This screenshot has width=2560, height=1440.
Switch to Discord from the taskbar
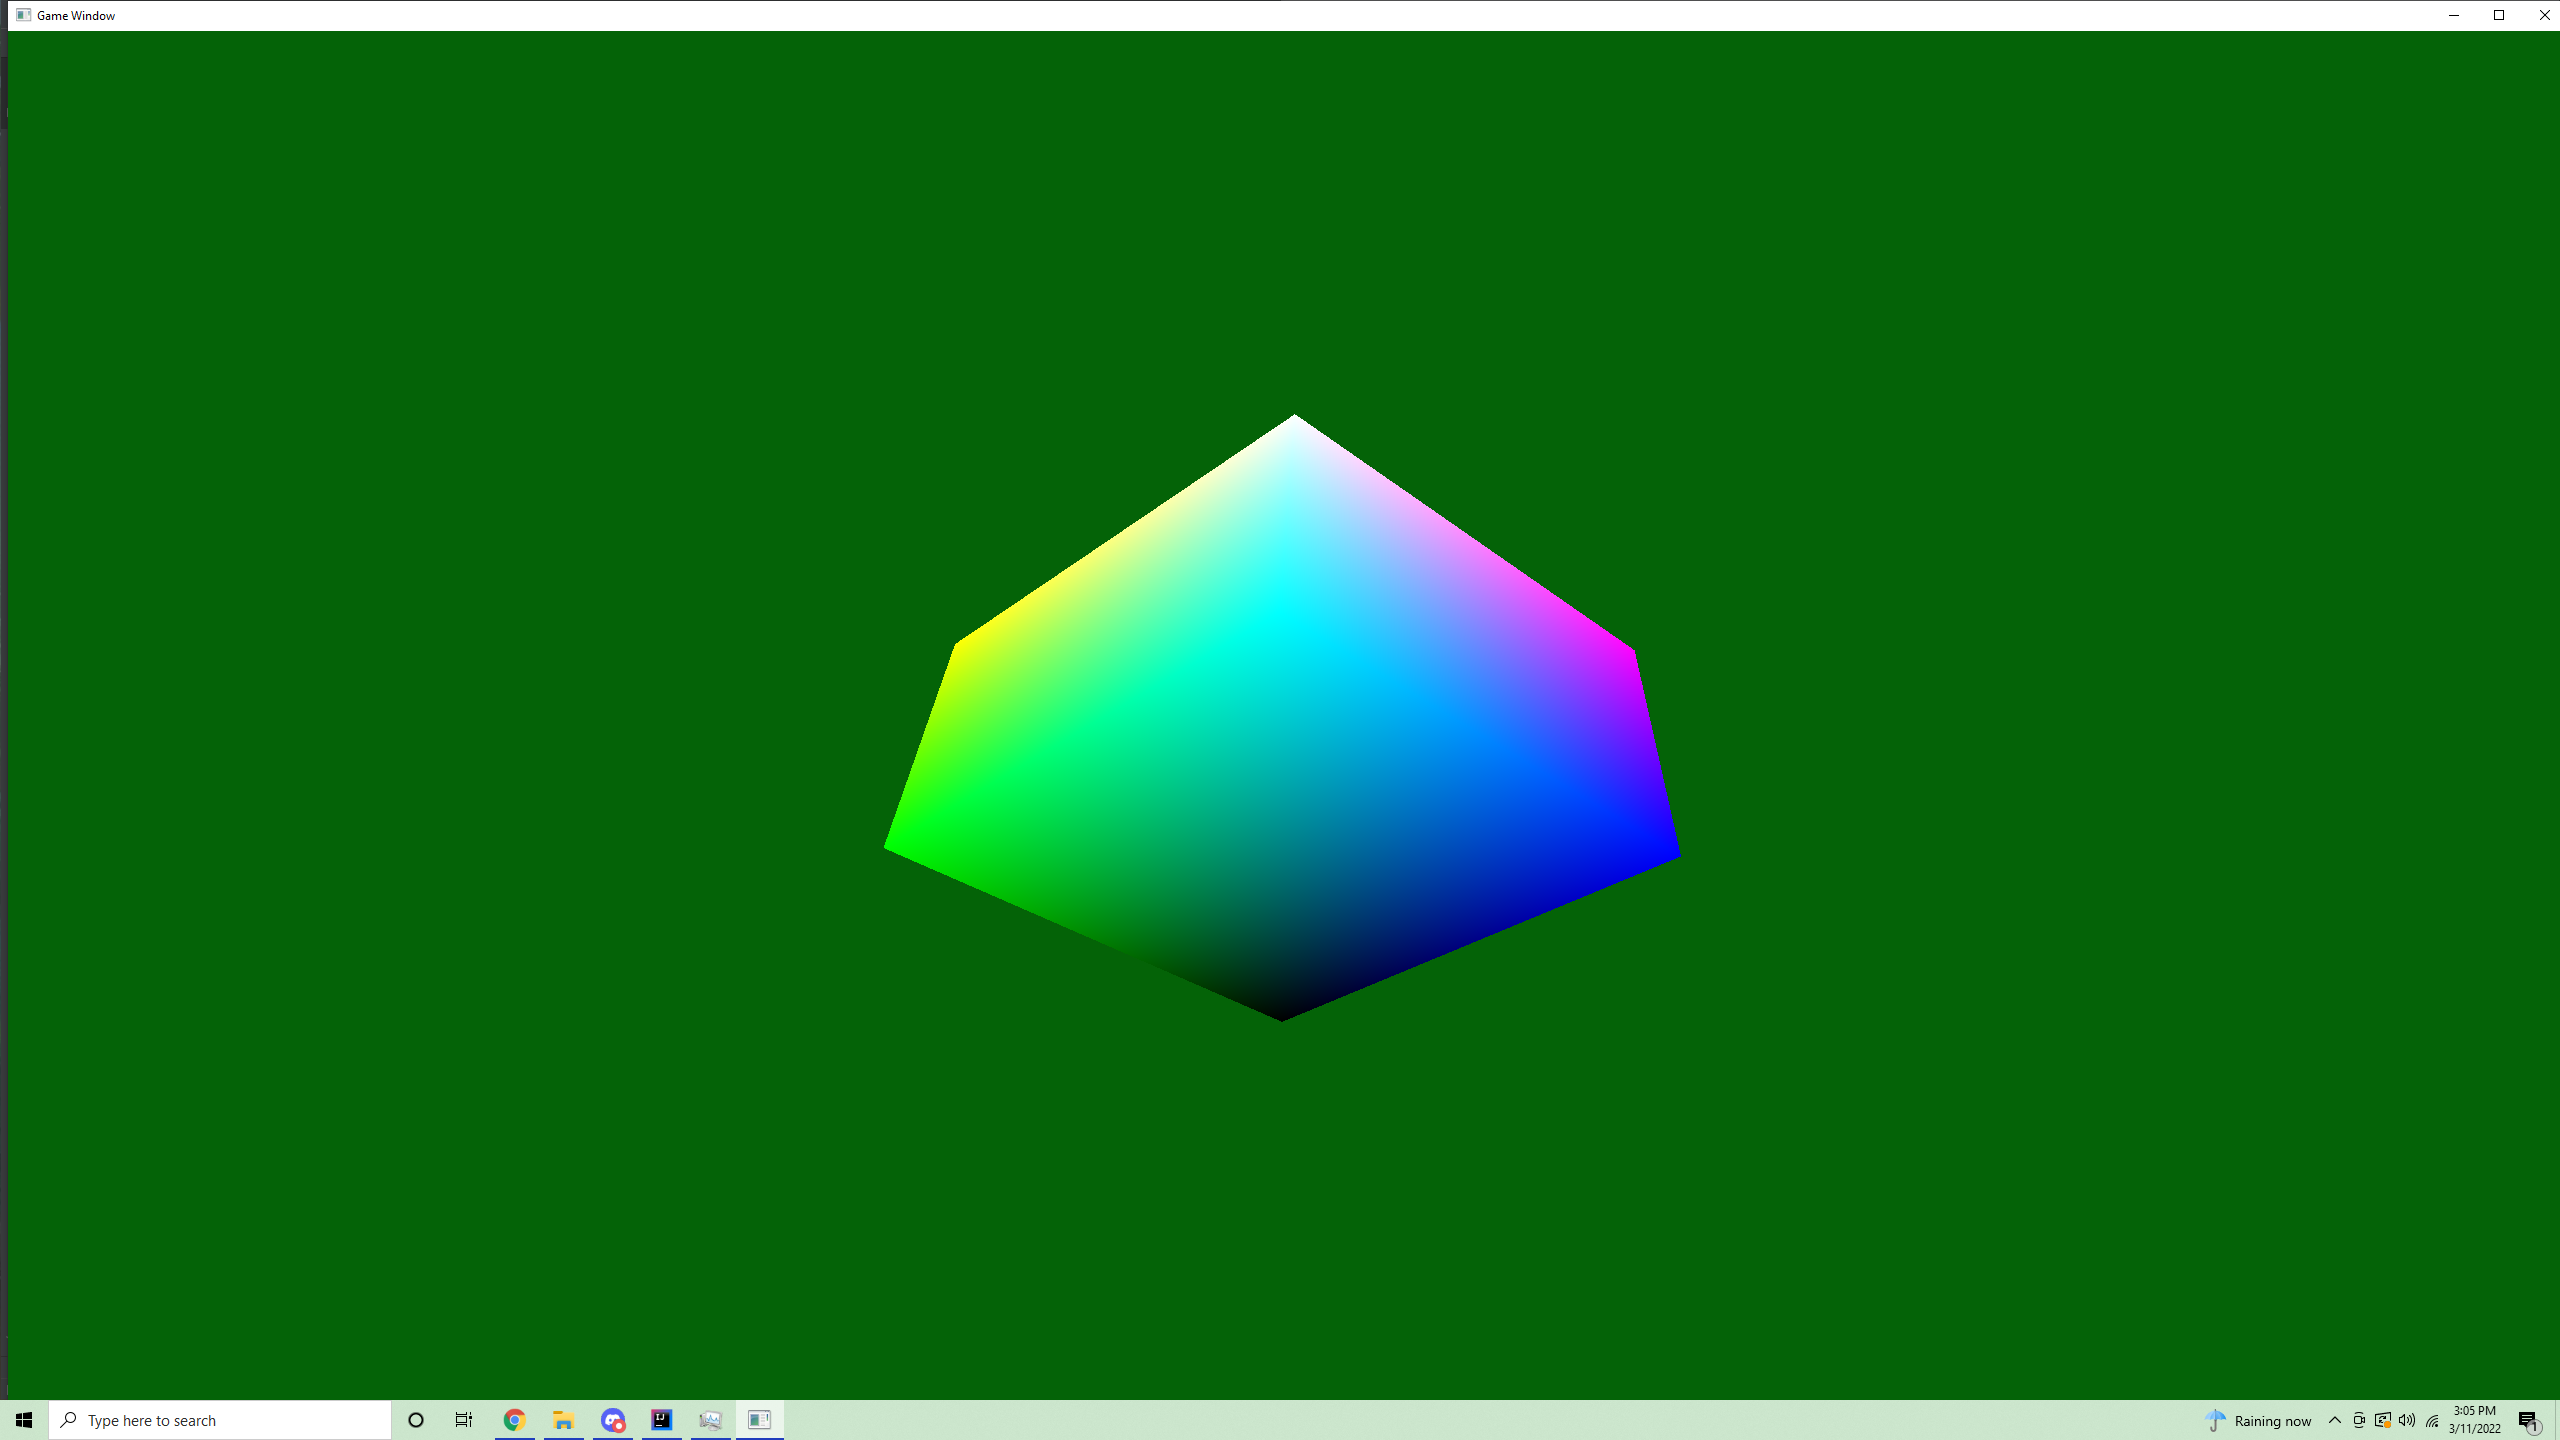click(x=612, y=1420)
